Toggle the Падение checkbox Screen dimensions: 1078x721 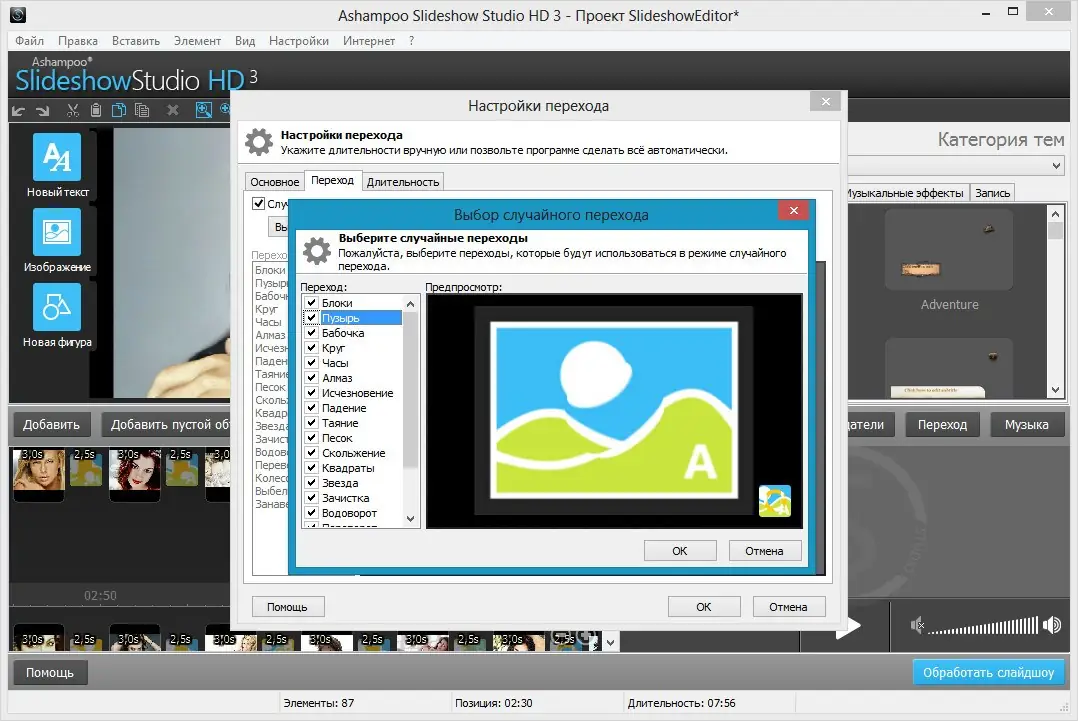[311, 408]
